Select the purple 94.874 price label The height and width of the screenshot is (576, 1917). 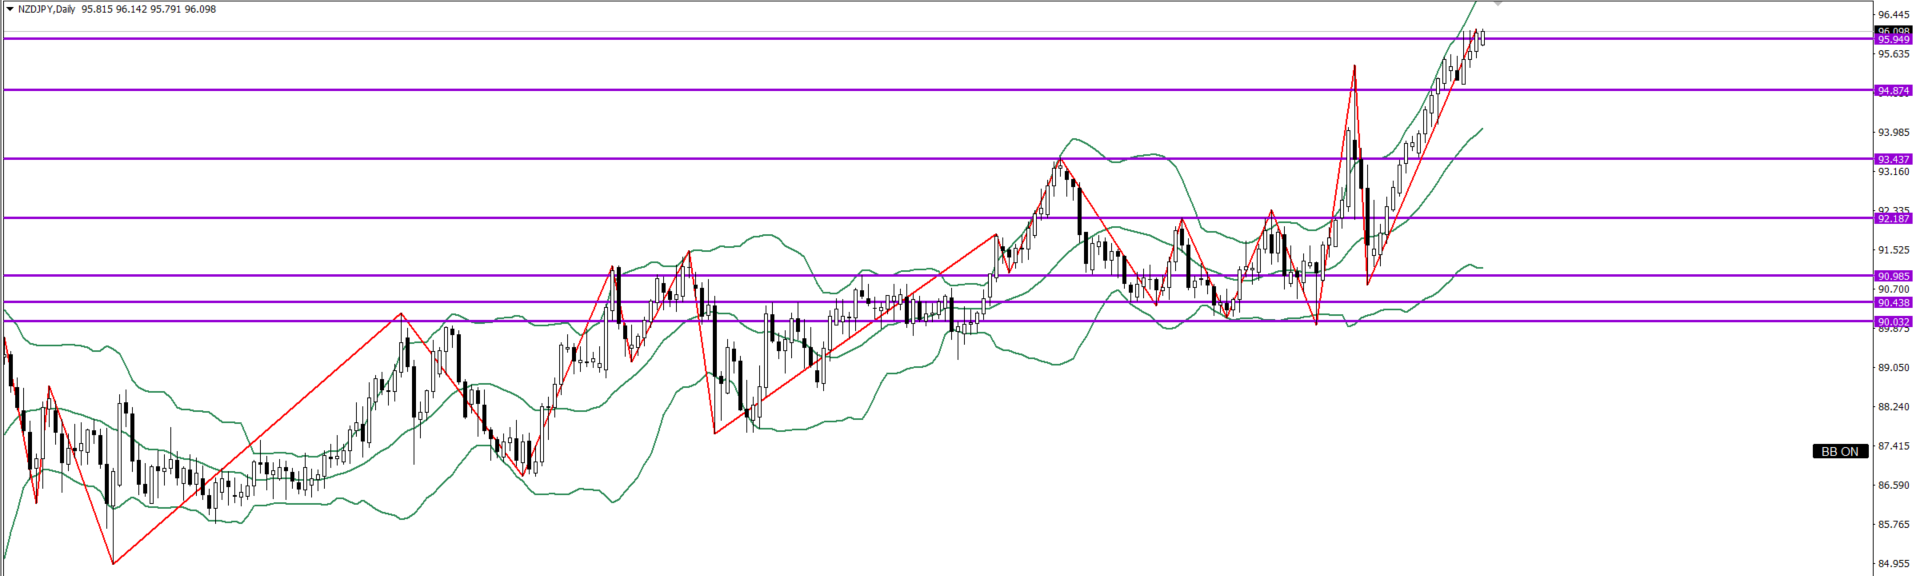click(x=1893, y=91)
